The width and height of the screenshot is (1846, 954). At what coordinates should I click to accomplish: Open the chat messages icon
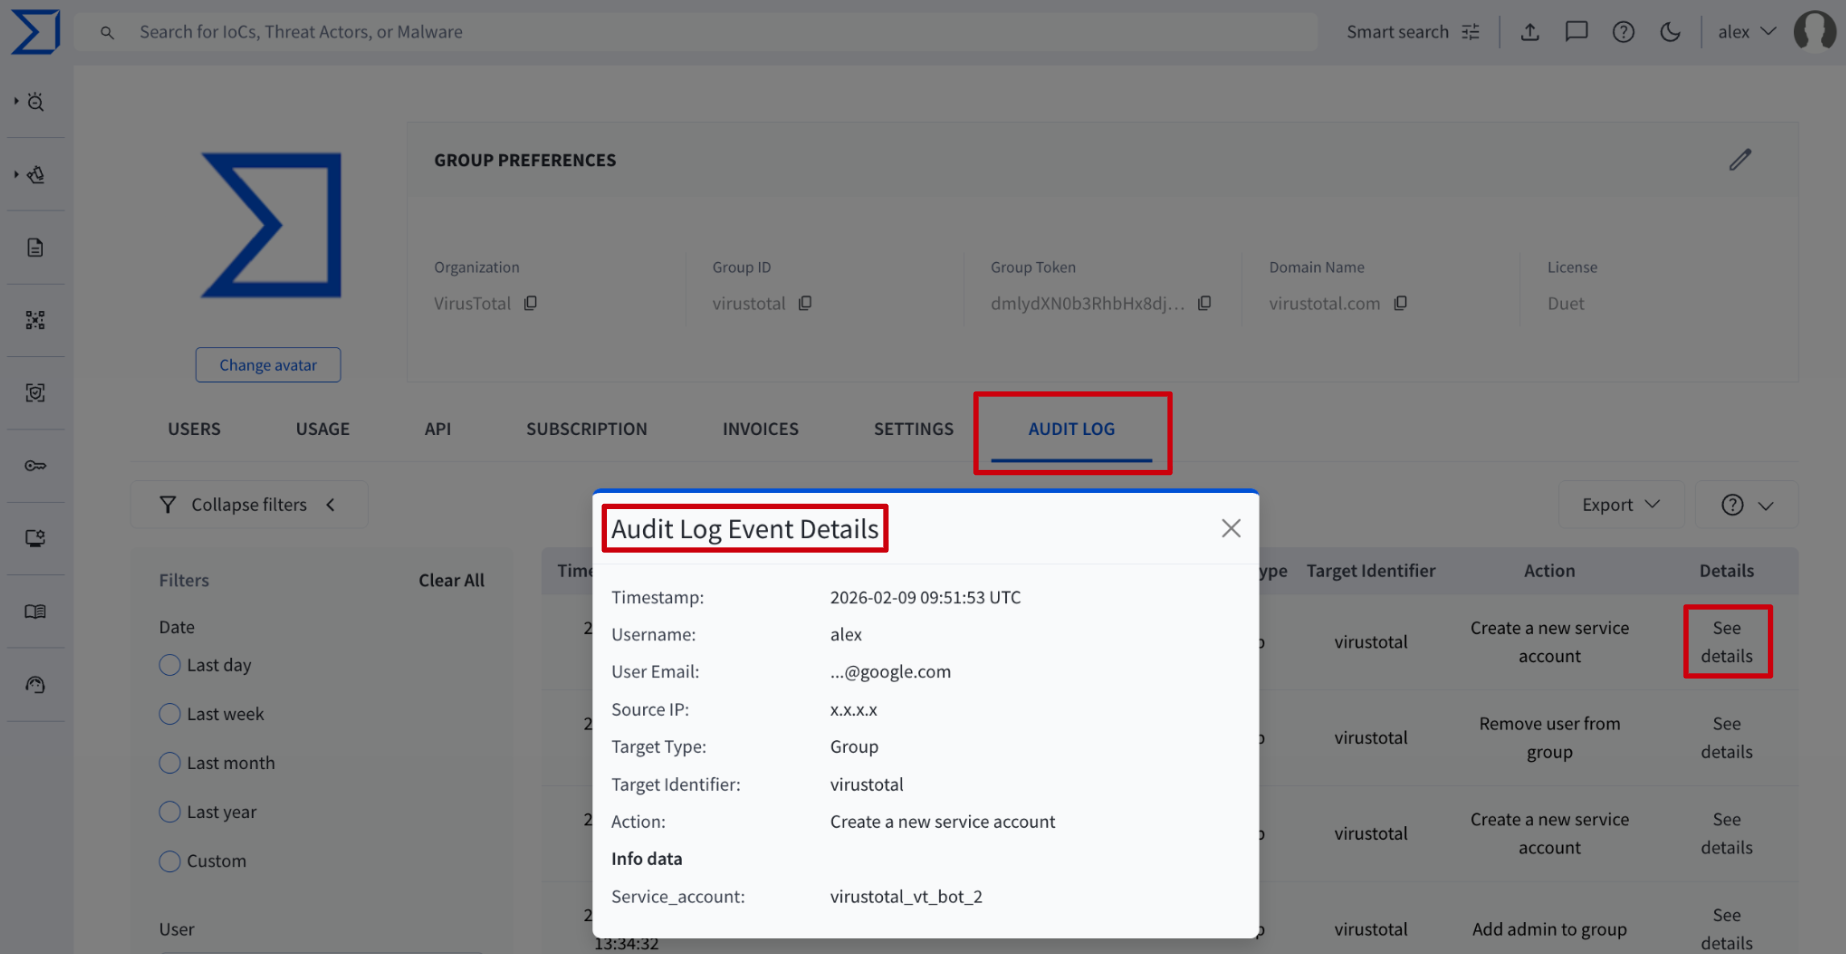1577,32
